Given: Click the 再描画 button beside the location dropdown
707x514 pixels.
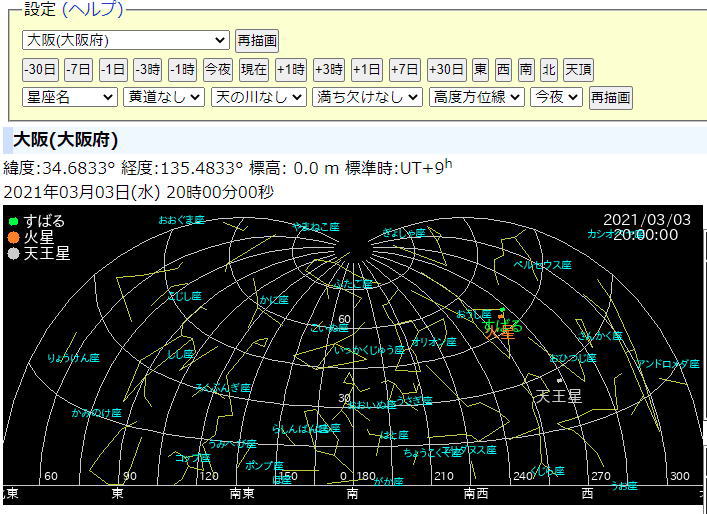Looking at the screenshot, I should tap(257, 41).
